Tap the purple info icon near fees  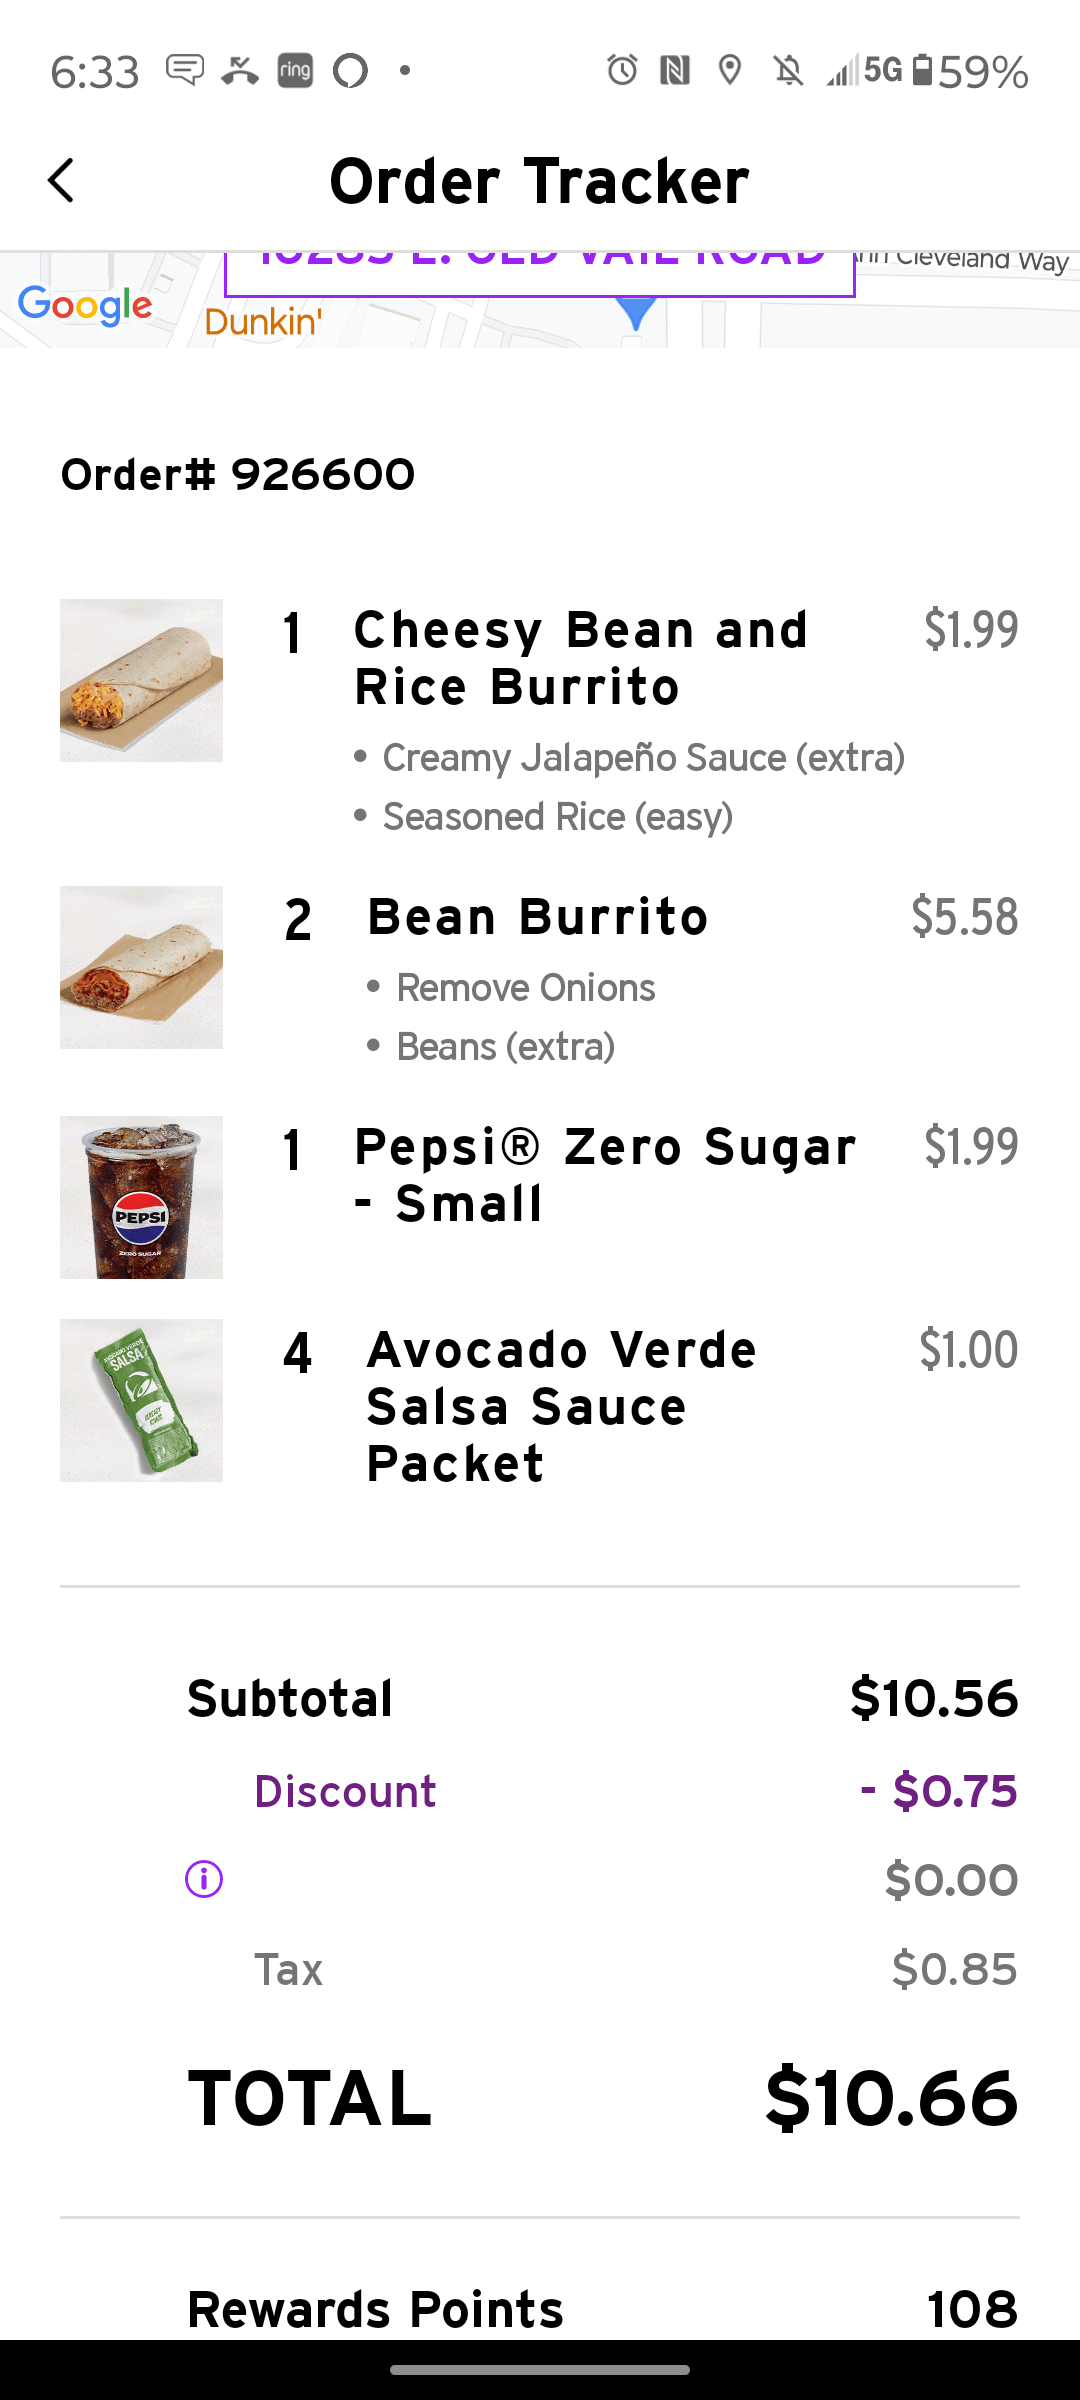pyautogui.click(x=204, y=1879)
